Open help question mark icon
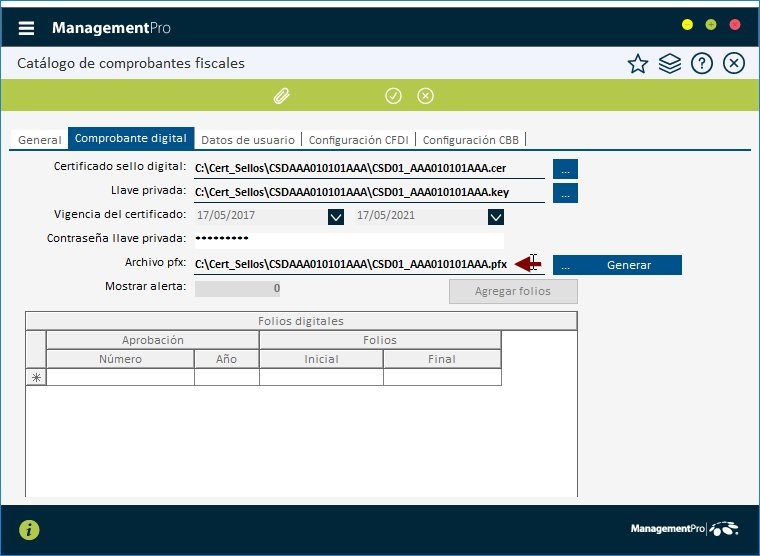Image resolution: width=760 pixels, height=556 pixels. (701, 64)
